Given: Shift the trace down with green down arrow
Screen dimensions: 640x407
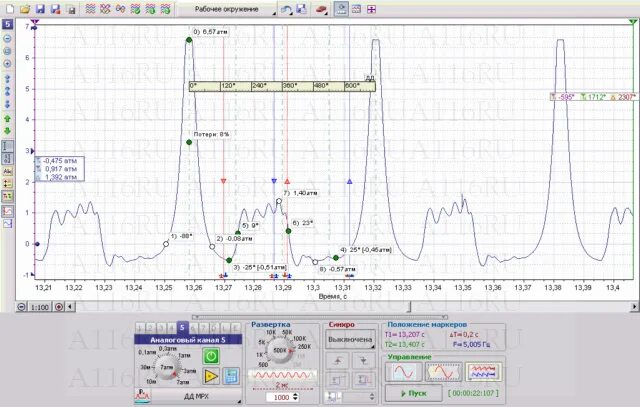Looking at the screenshot, I should click(x=7, y=131).
